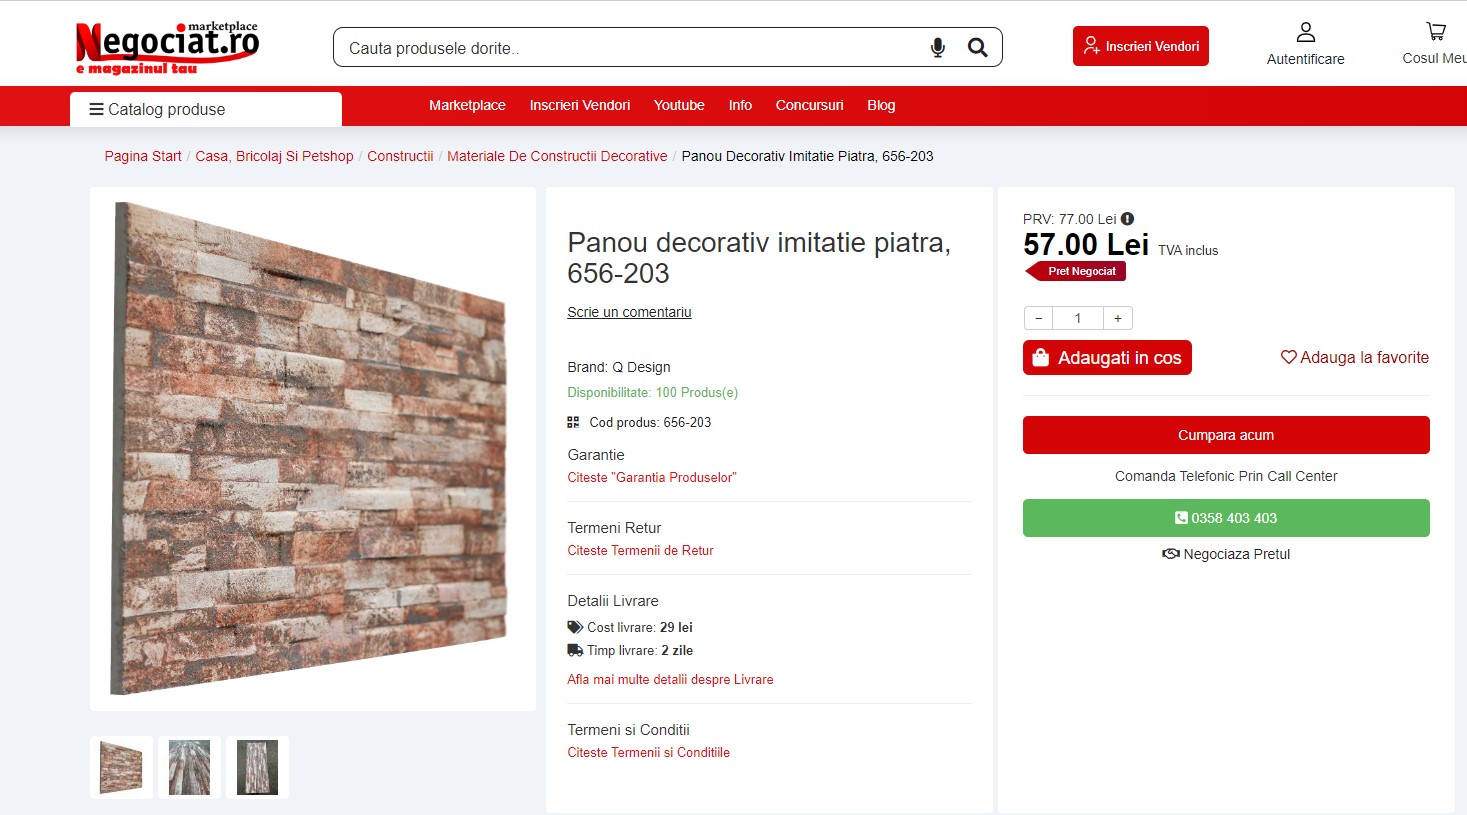Click the green 0358 403 403 phone button

click(x=1226, y=518)
